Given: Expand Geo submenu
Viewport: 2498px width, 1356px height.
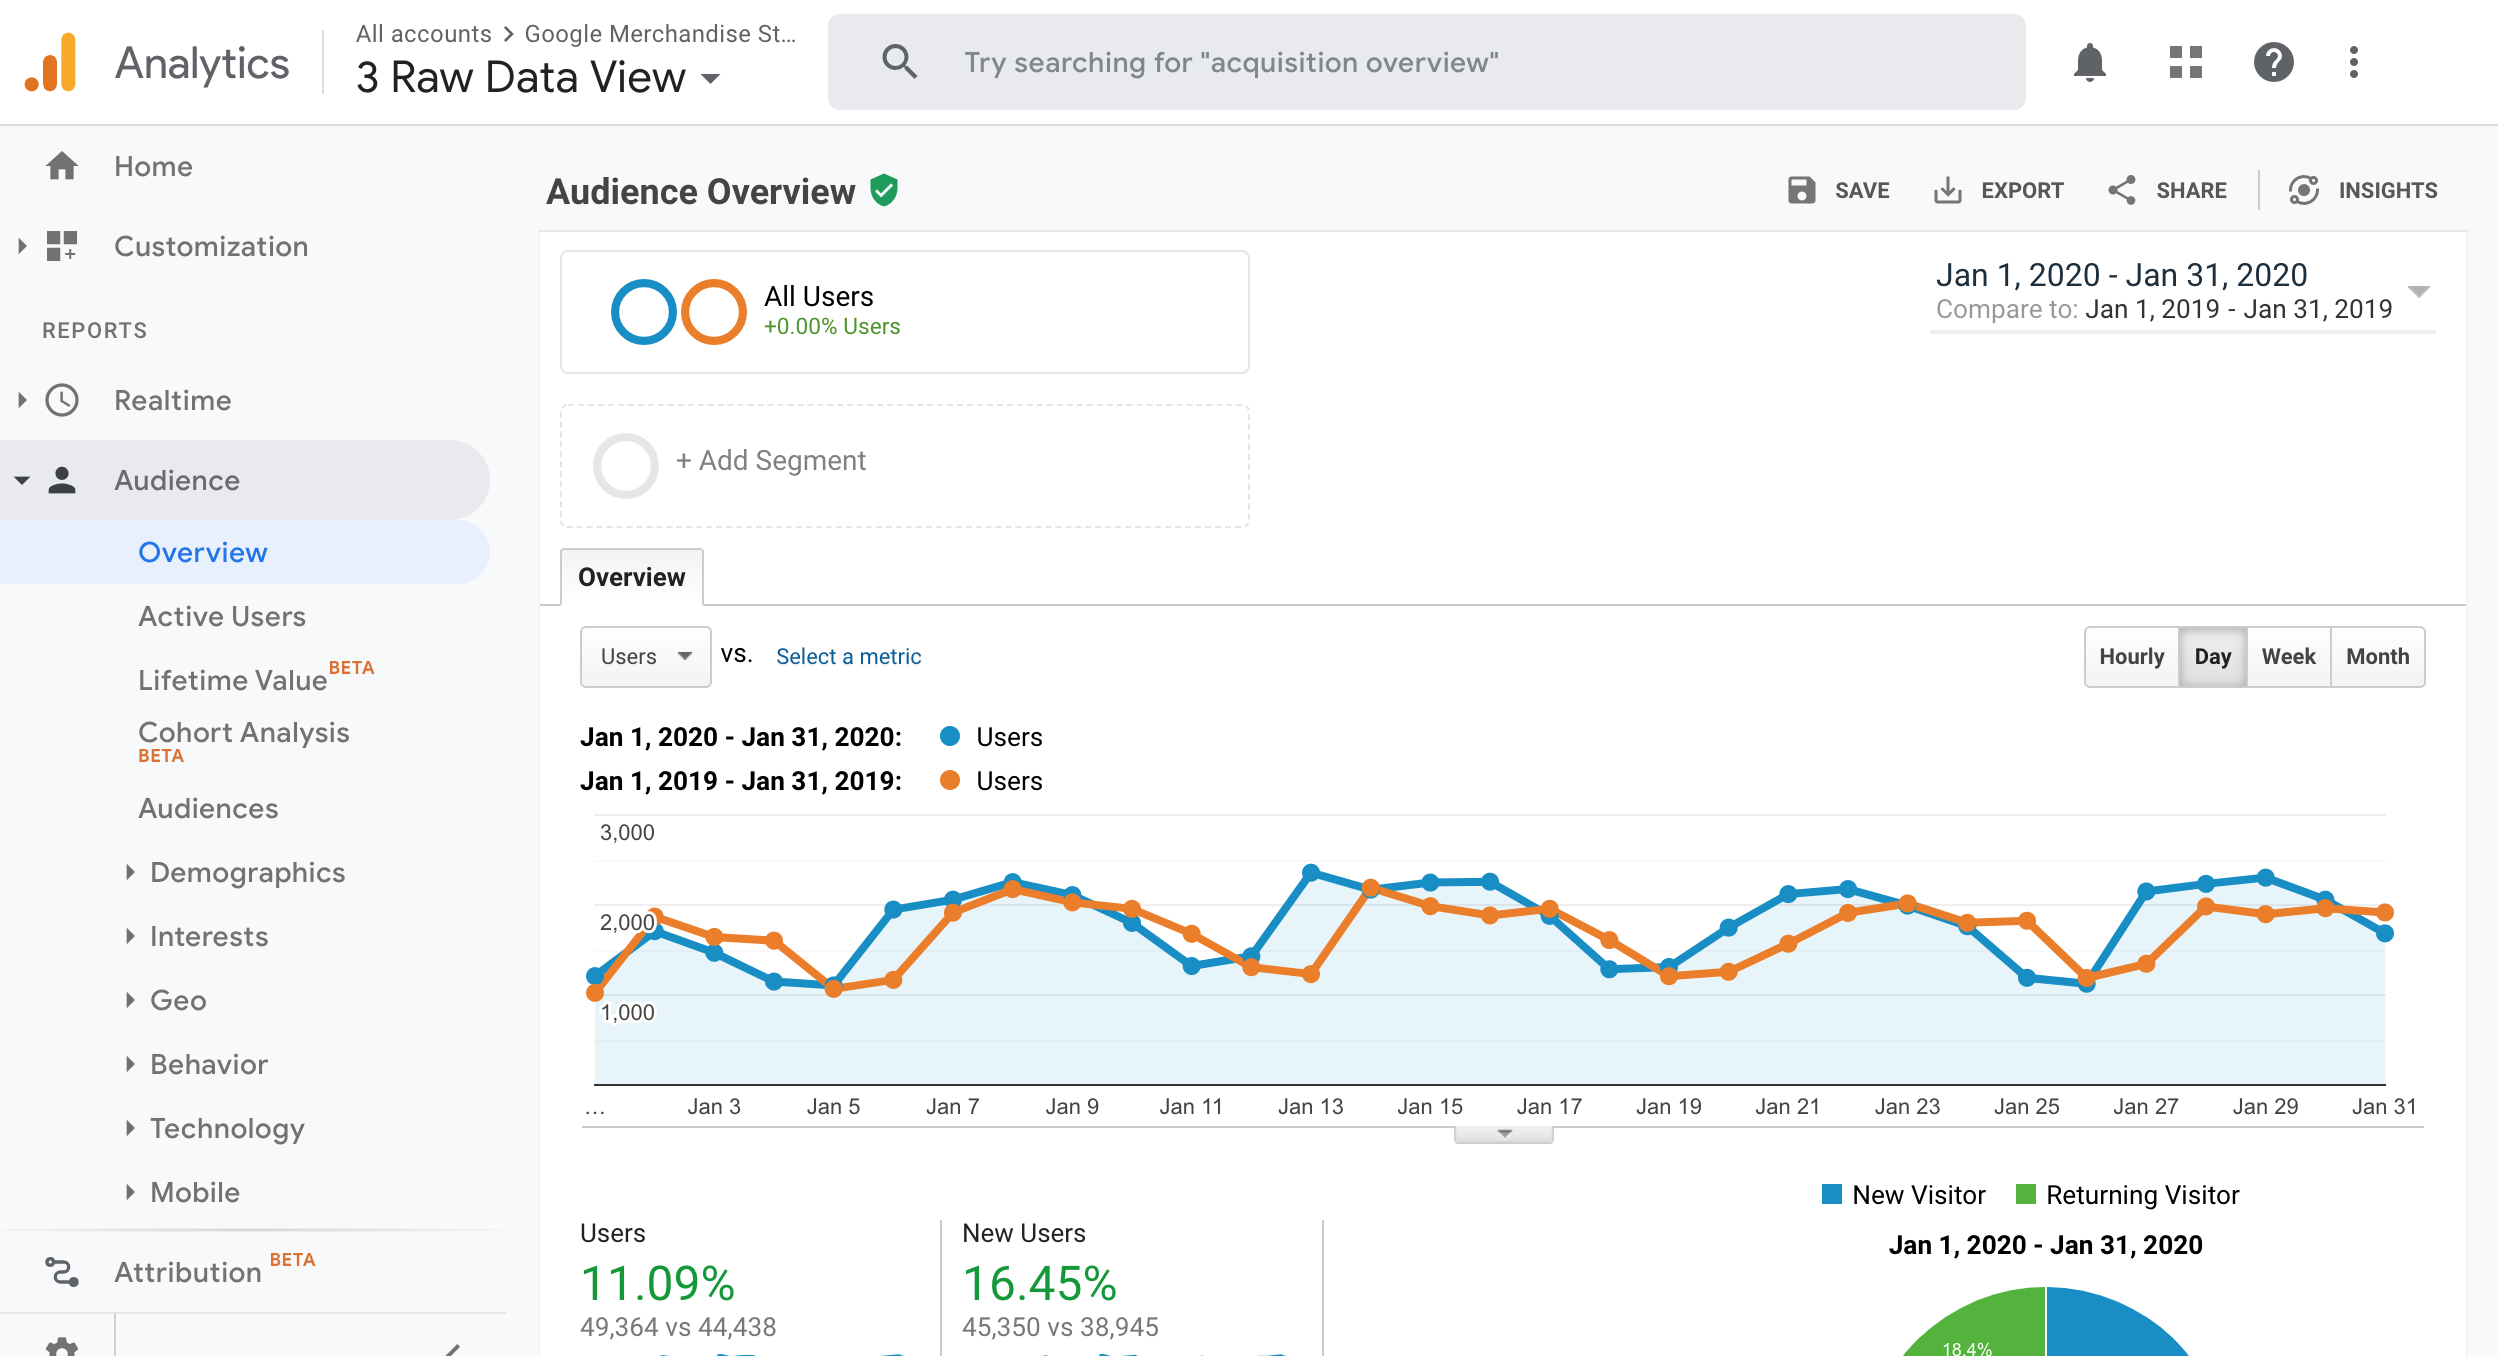Looking at the screenshot, I should [130, 1000].
